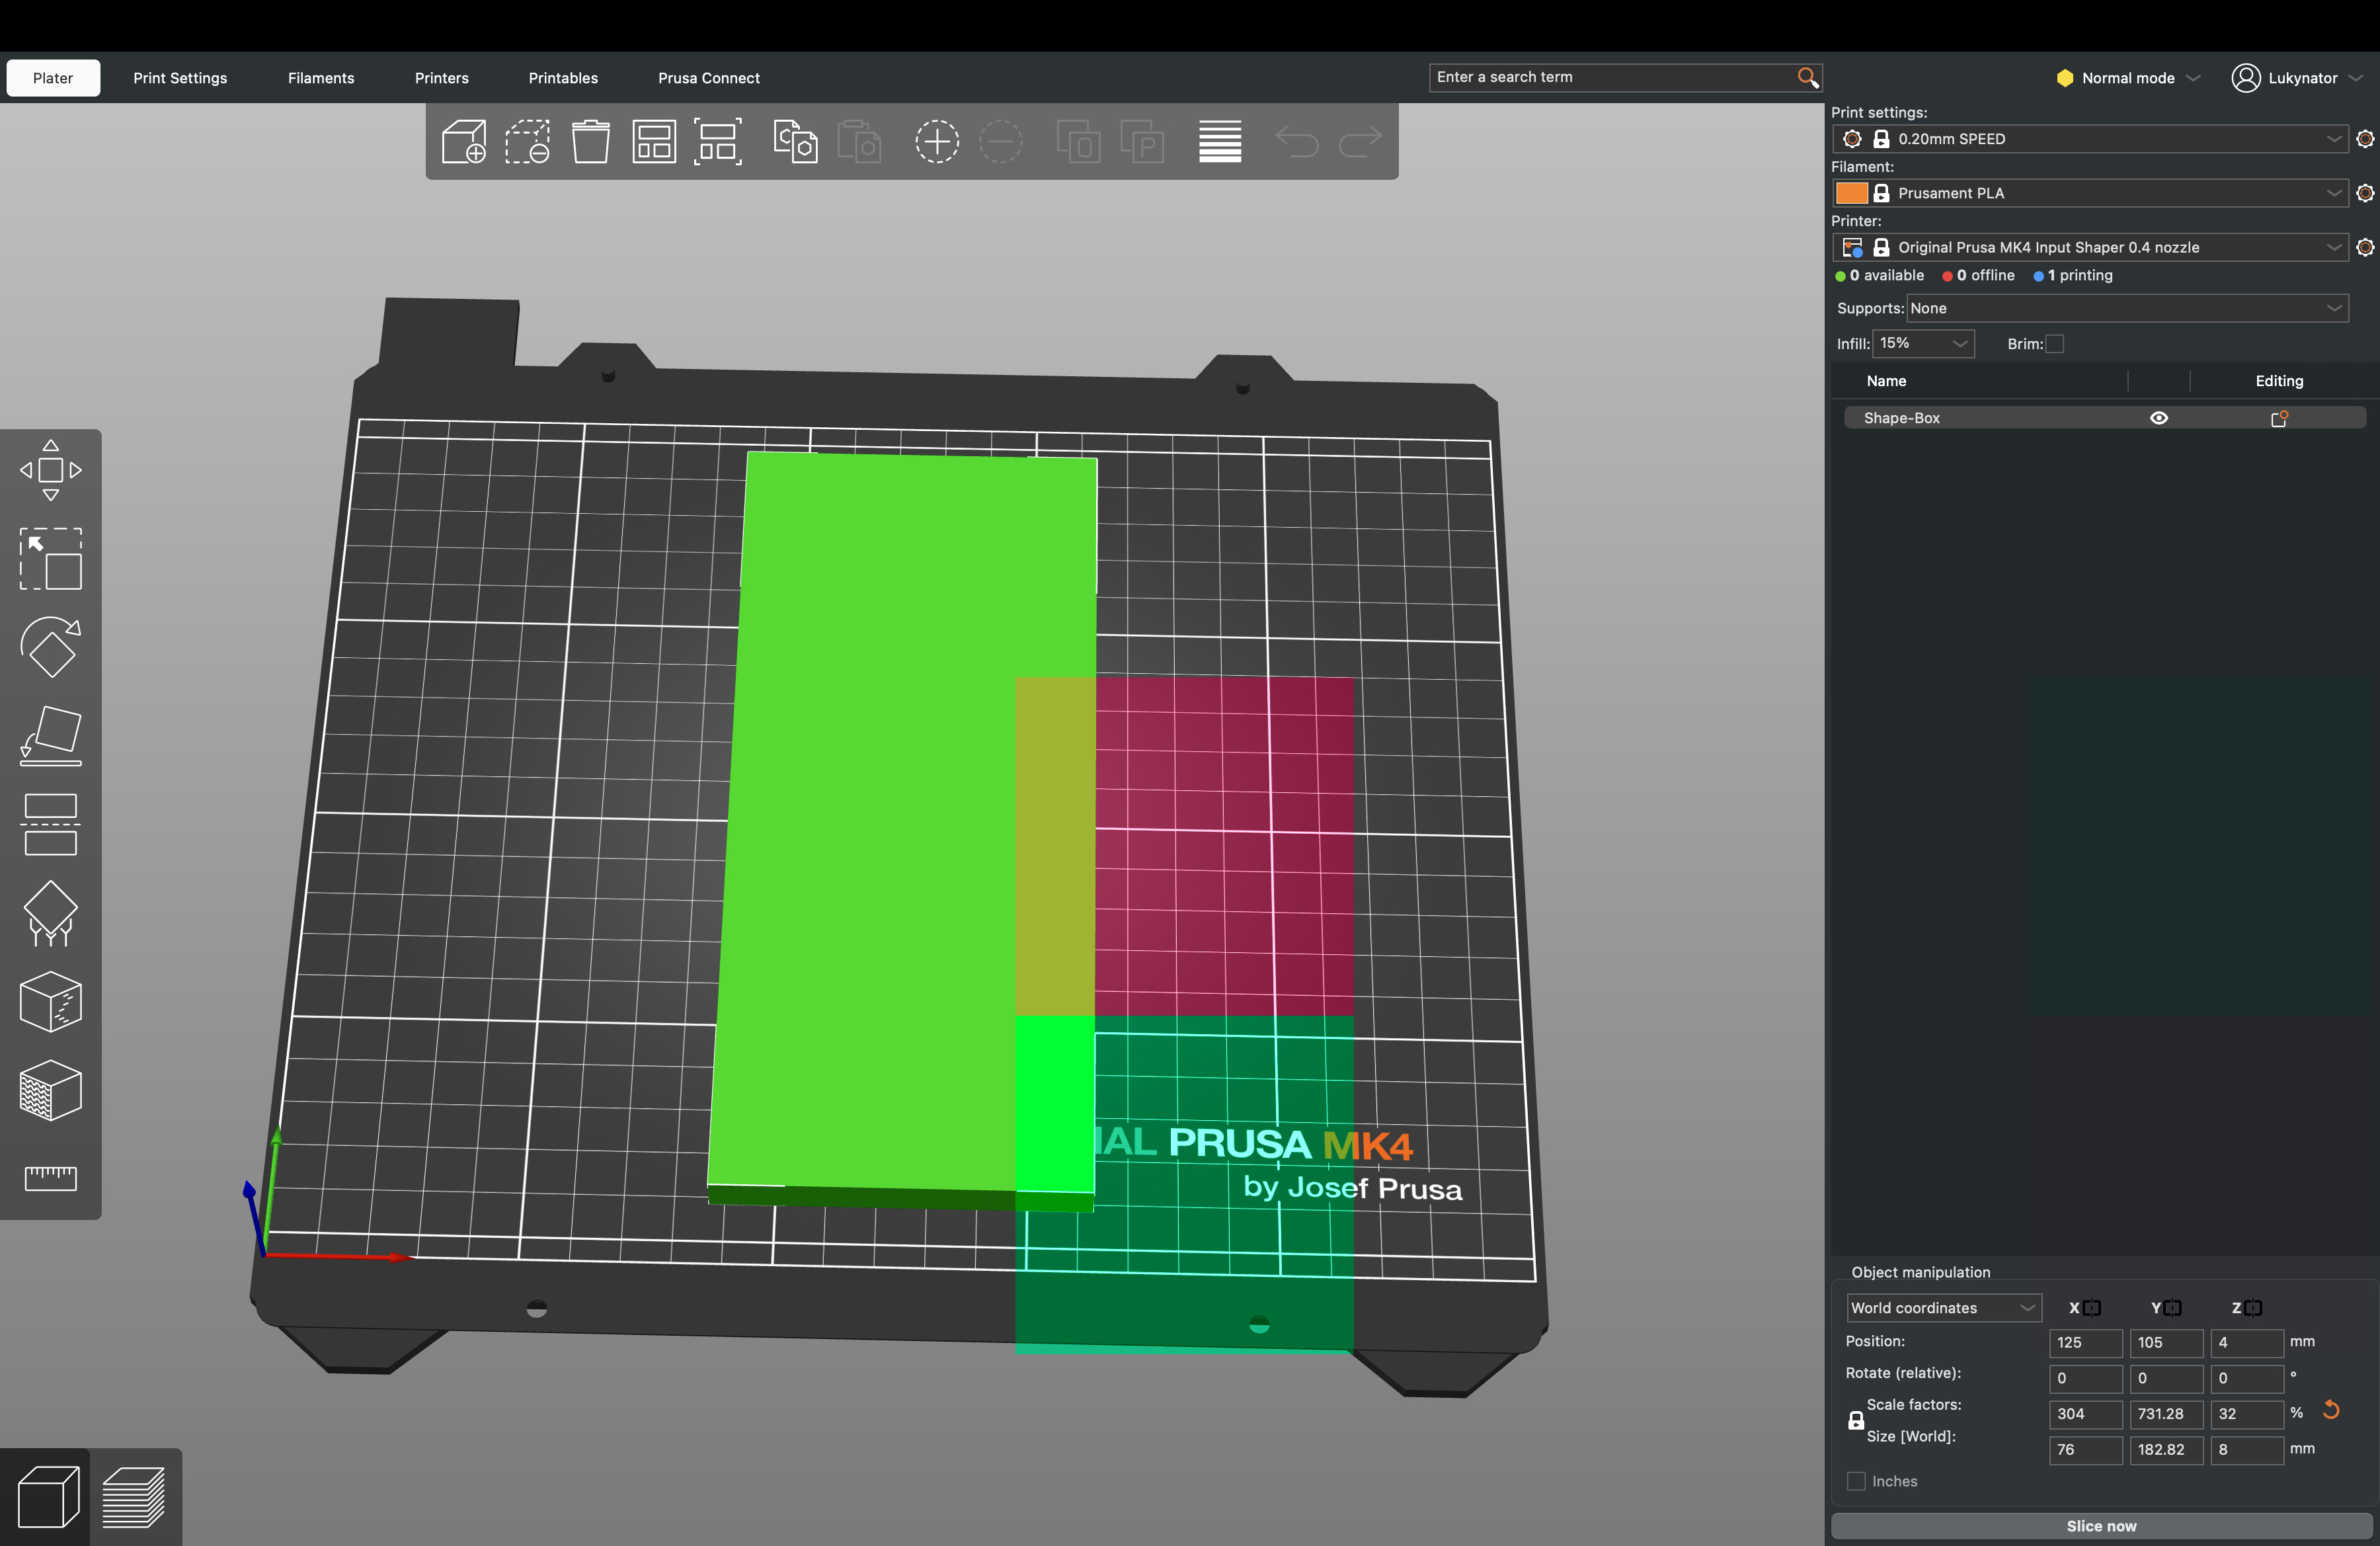Open the Lukynator account menu
2380x1546 pixels.
(x=2297, y=78)
